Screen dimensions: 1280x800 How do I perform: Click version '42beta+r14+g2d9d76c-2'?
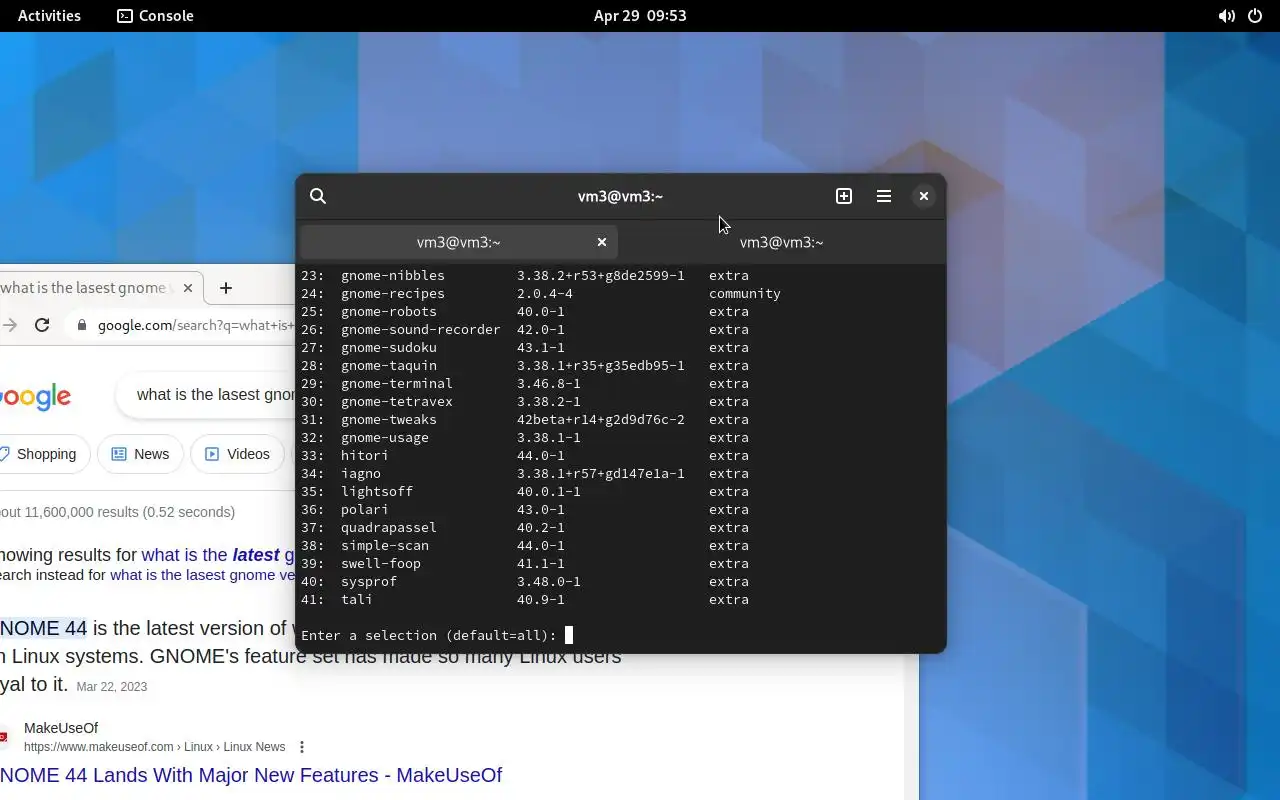[x=601, y=419]
